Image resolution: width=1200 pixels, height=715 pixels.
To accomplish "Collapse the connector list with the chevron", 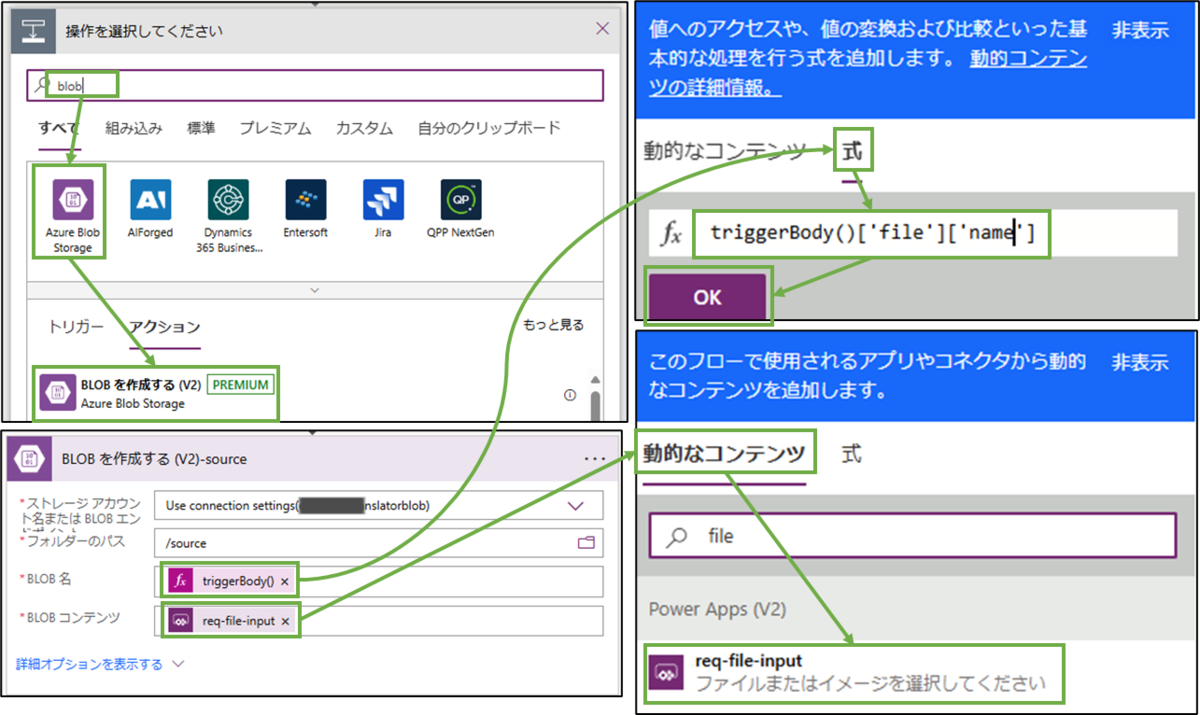I will click(315, 290).
